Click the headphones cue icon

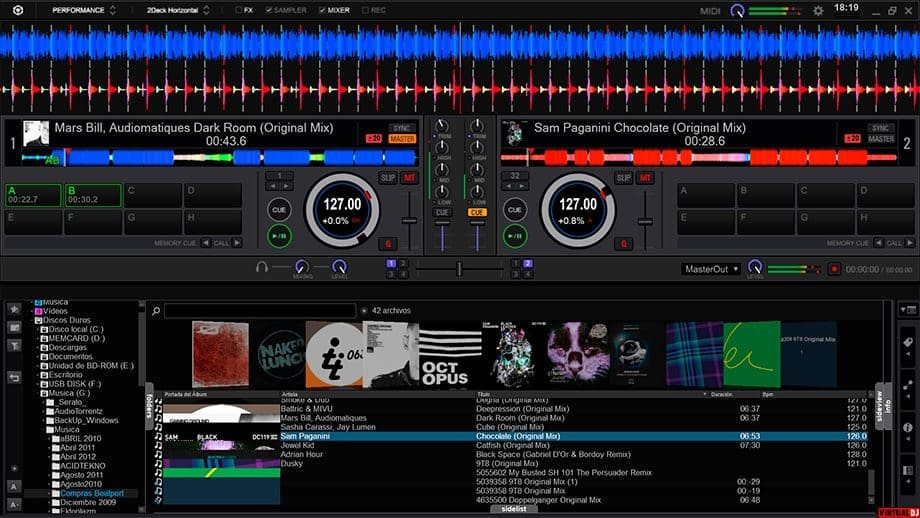(x=262, y=267)
